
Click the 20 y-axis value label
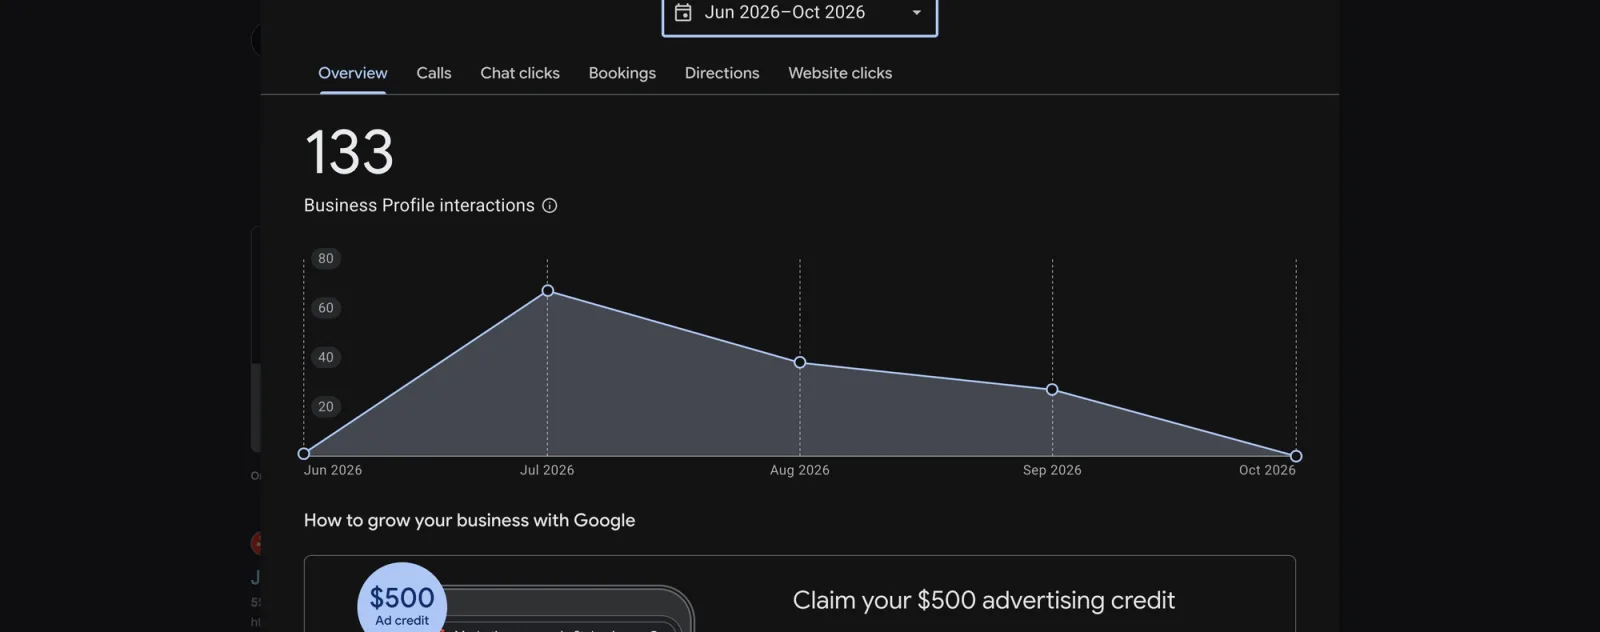point(326,407)
